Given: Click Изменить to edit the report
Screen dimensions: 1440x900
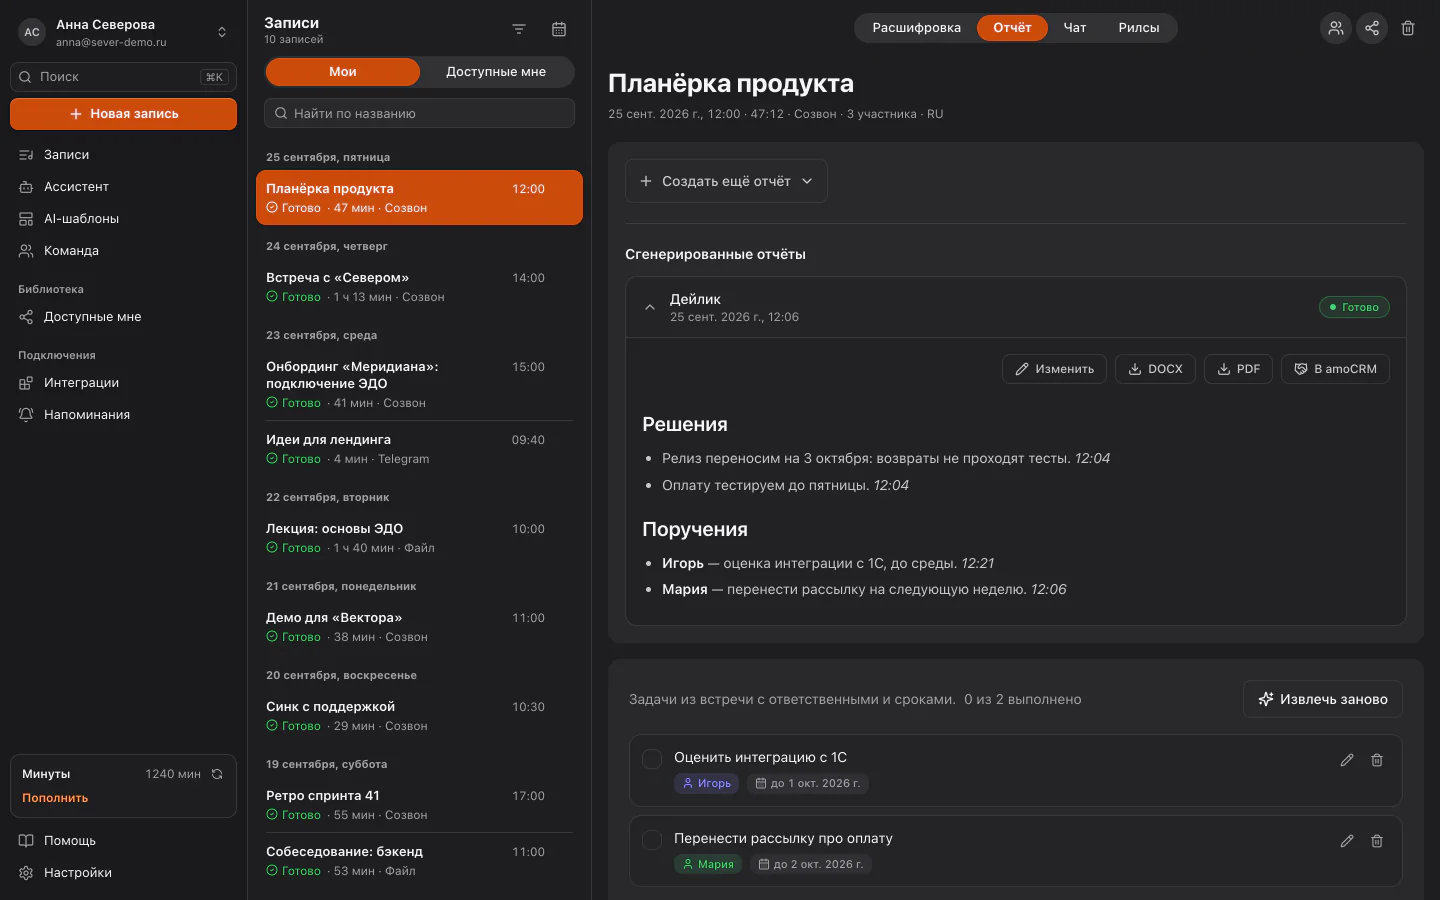Looking at the screenshot, I should (x=1054, y=369).
